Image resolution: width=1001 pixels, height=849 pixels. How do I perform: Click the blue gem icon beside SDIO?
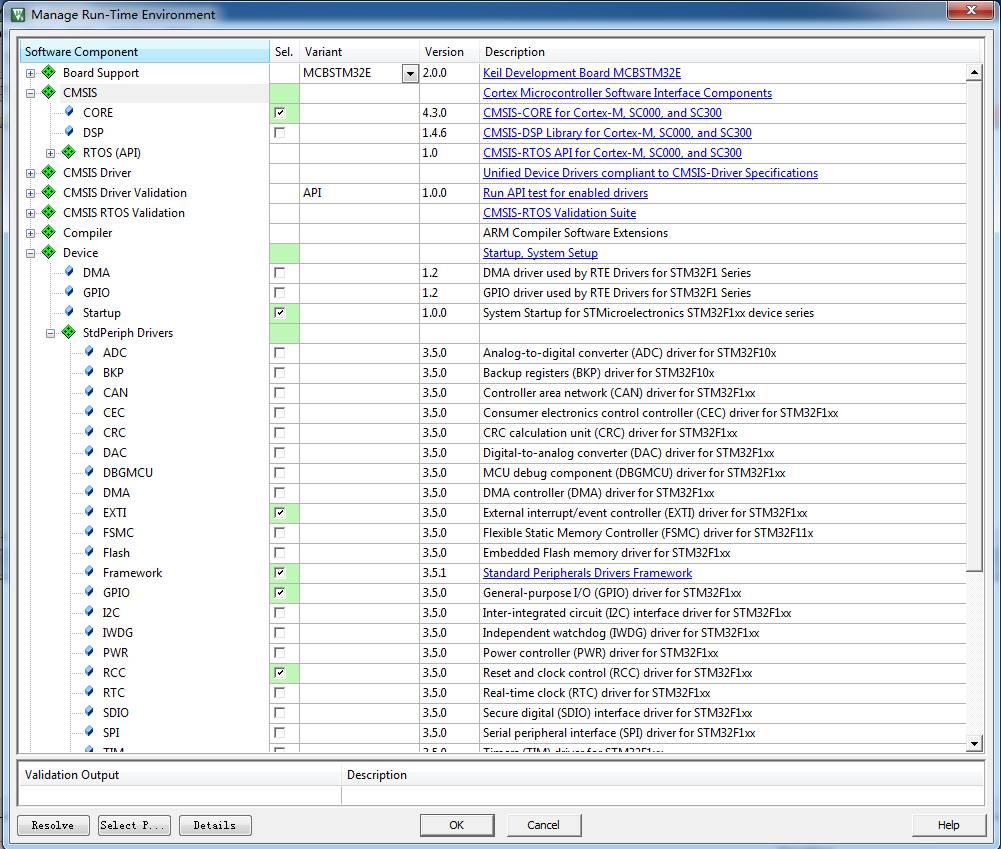click(89, 712)
